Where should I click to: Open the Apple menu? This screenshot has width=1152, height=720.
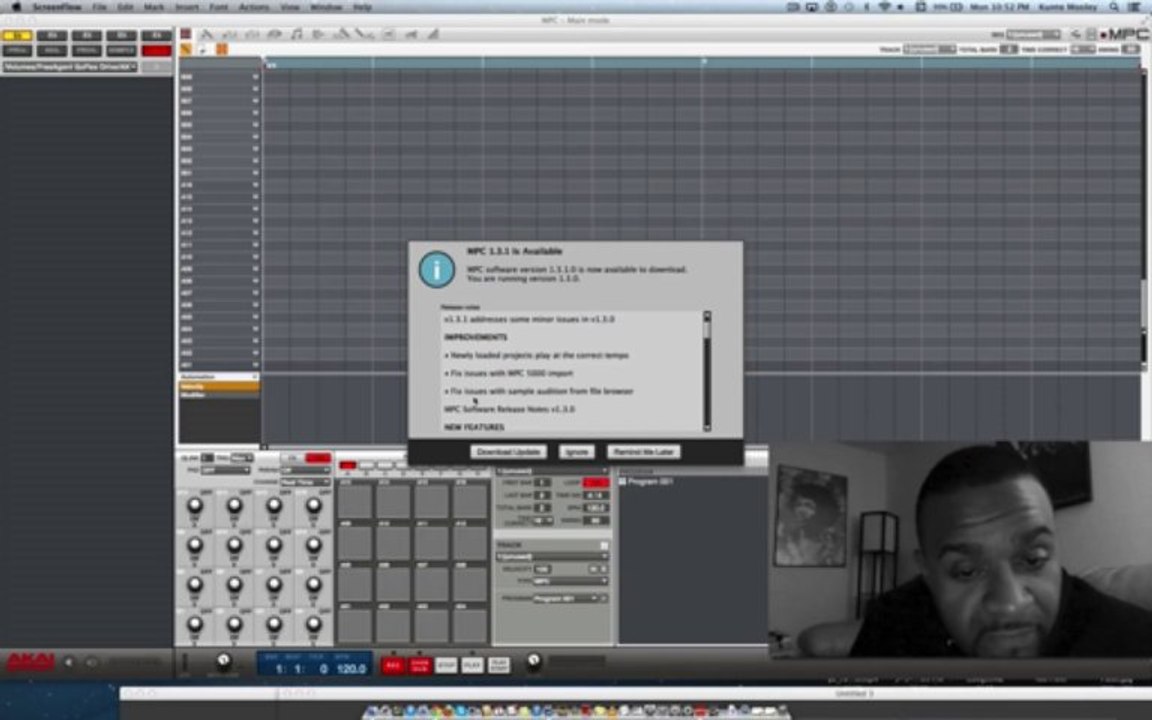pos(15,7)
